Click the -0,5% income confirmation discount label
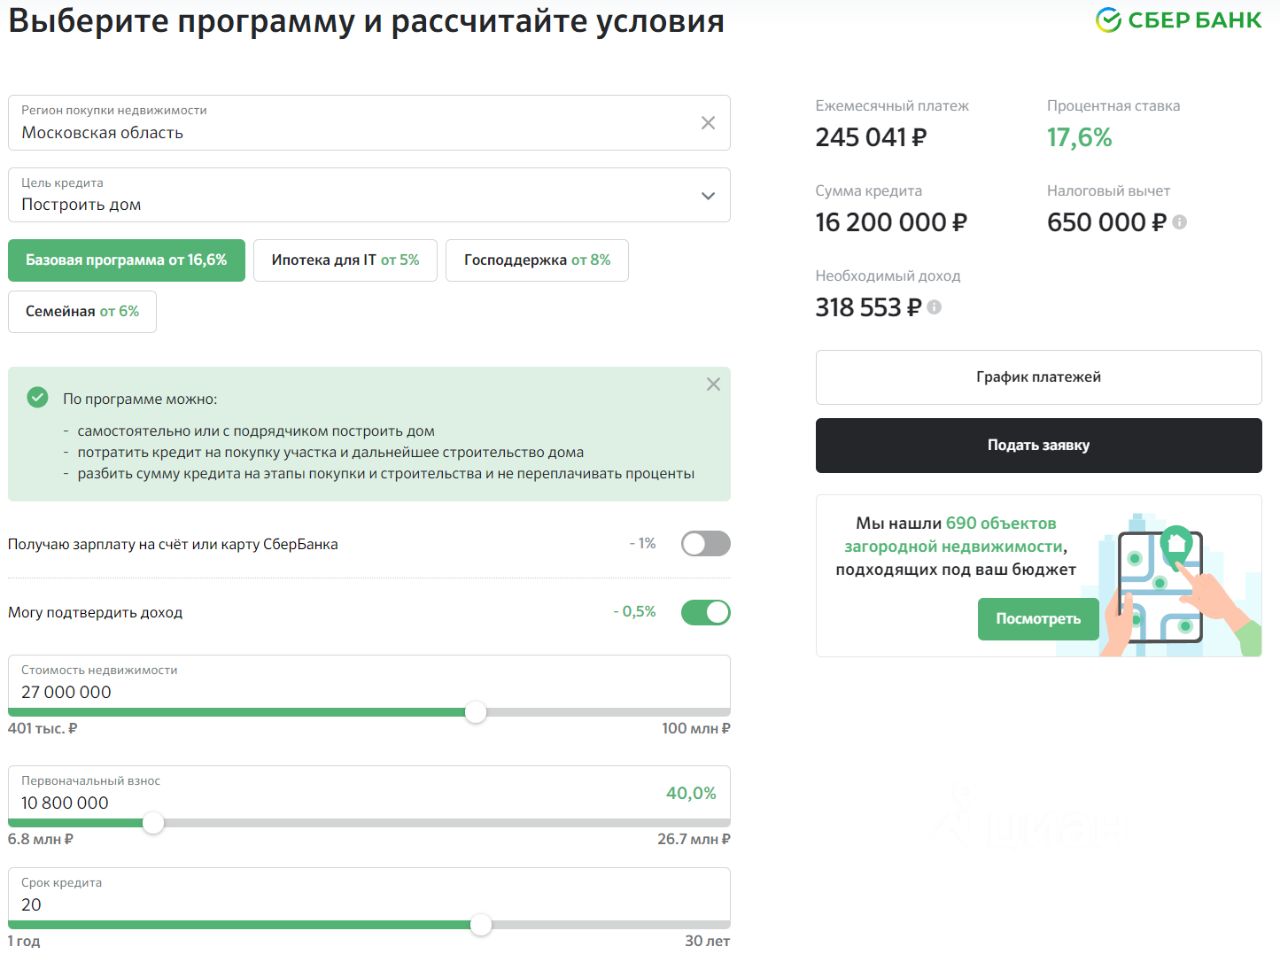The height and width of the screenshot is (962, 1280). (635, 611)
